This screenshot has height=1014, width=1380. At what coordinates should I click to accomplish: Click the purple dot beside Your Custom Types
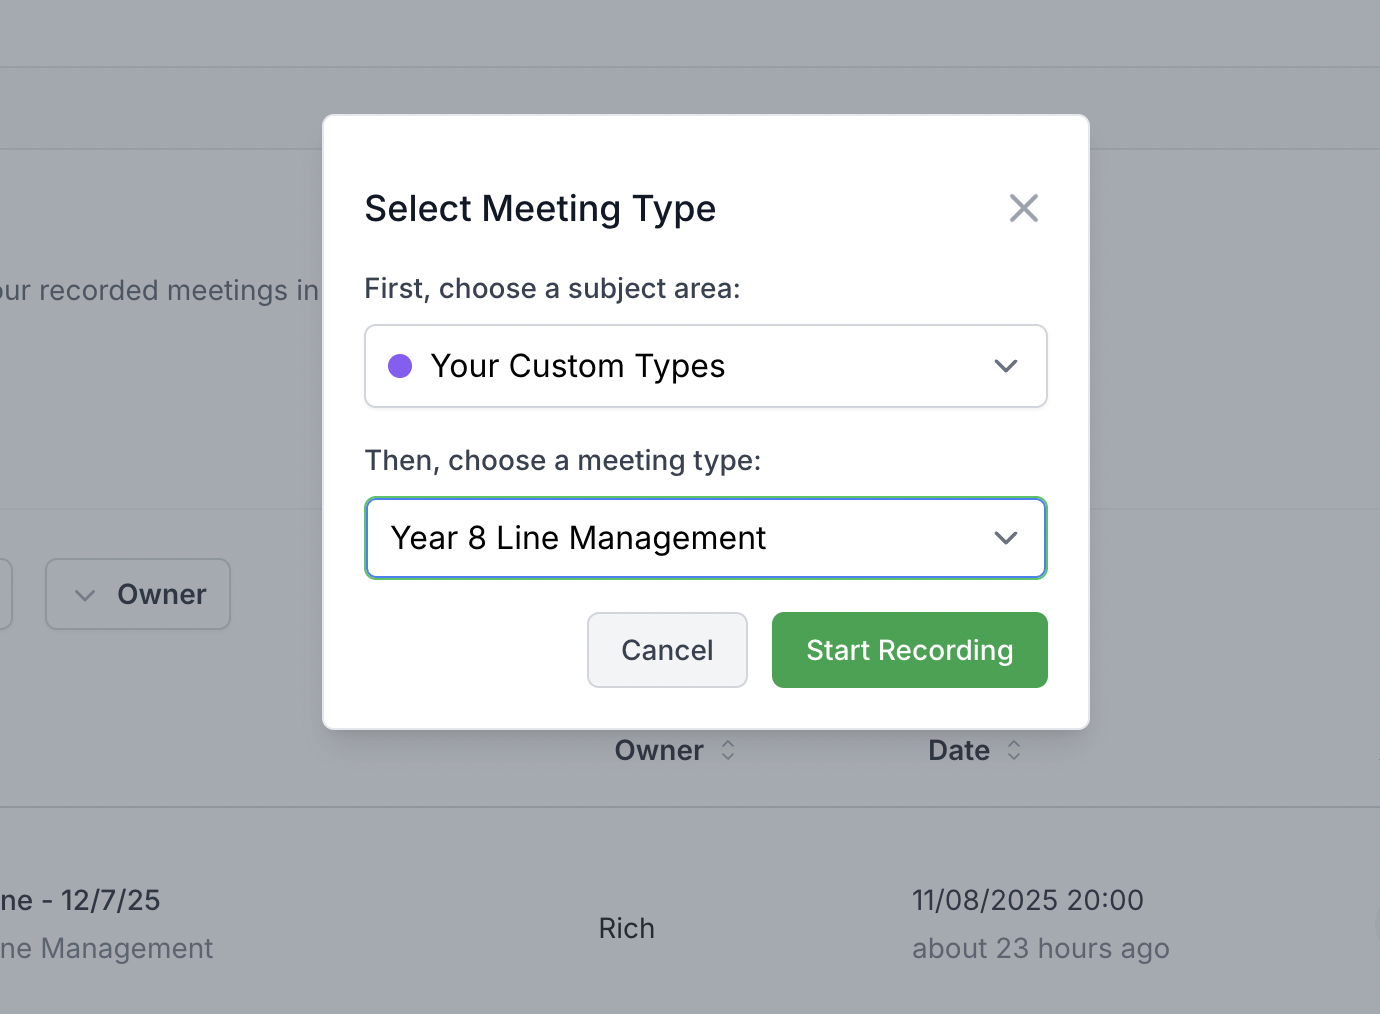[400, 366]
